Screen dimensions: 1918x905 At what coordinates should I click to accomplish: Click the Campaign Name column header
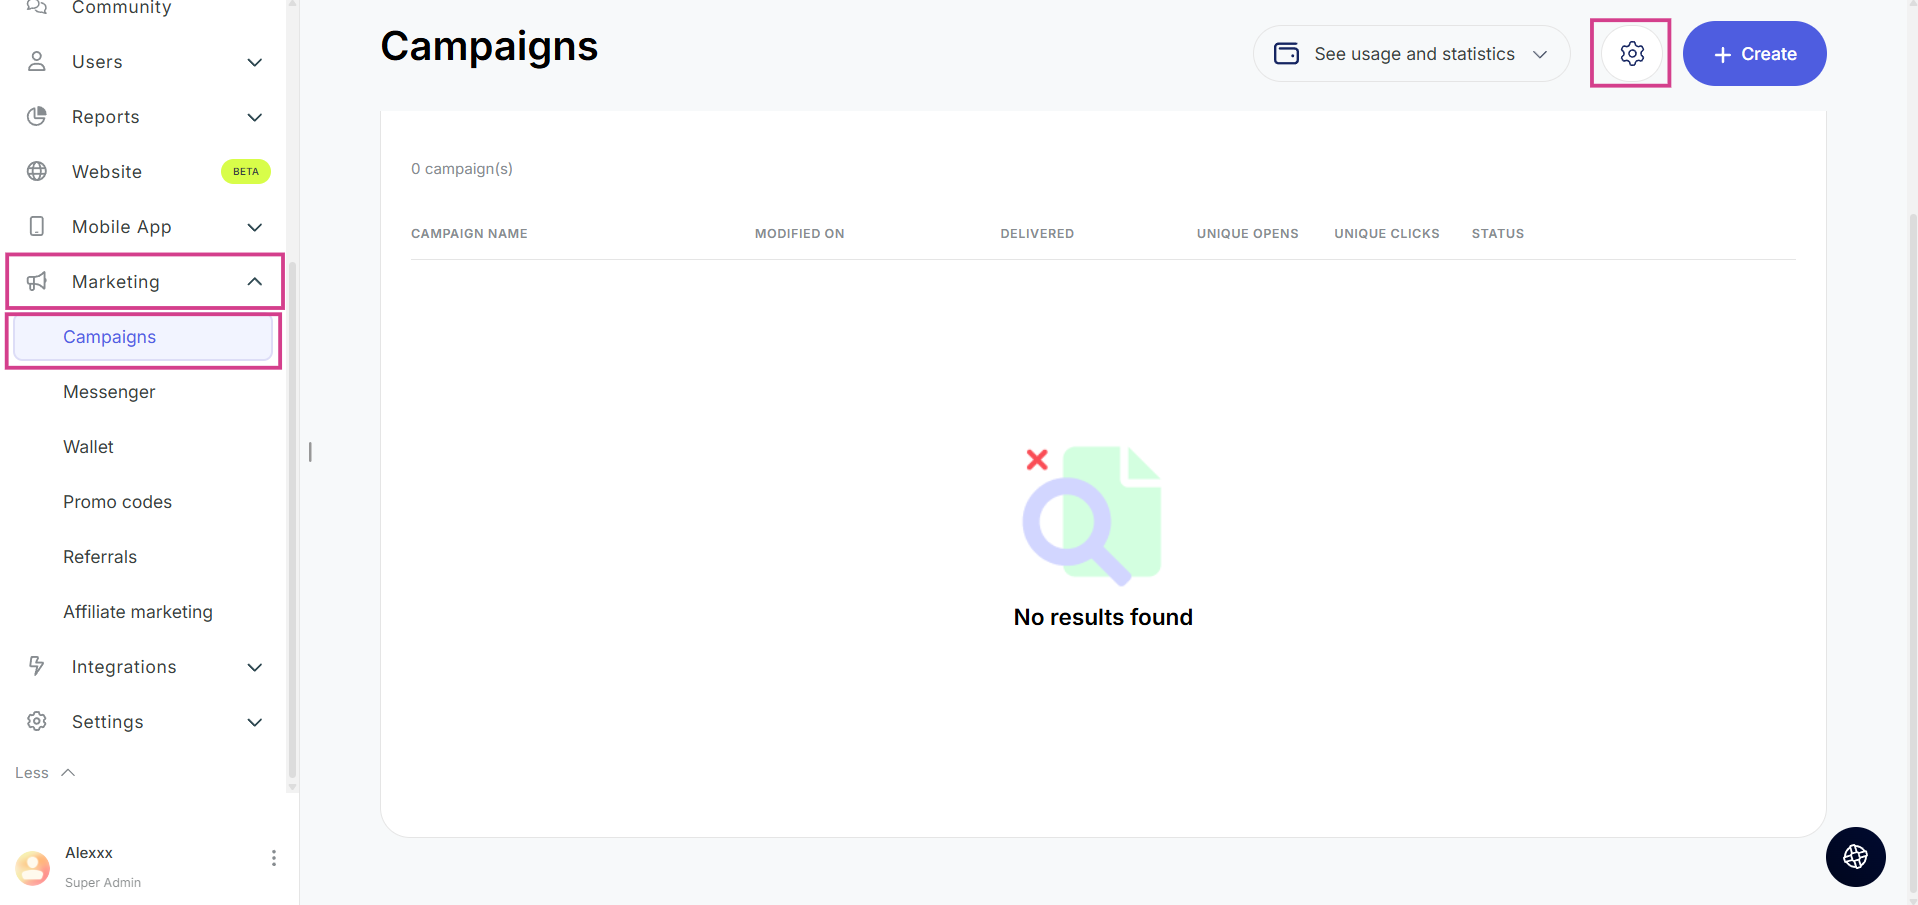(x=469, y=234)
